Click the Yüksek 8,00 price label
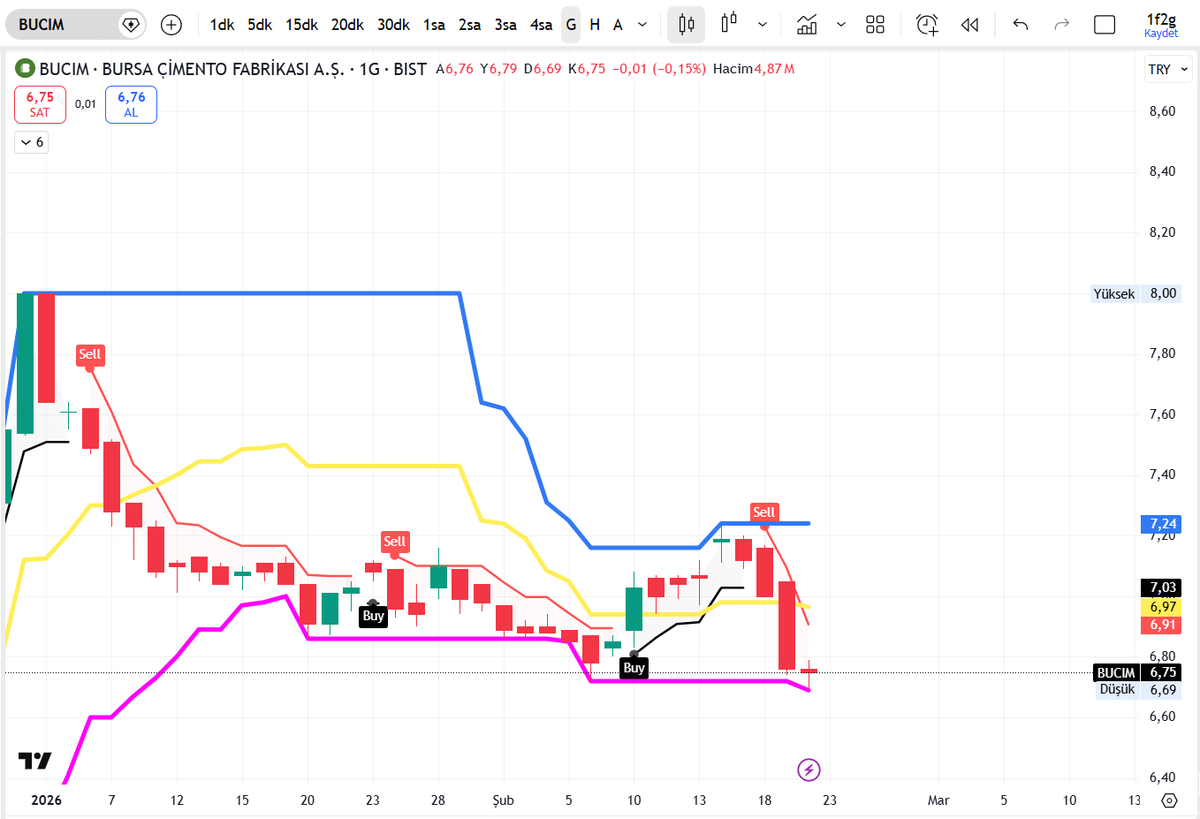 tap(1136, 294)
